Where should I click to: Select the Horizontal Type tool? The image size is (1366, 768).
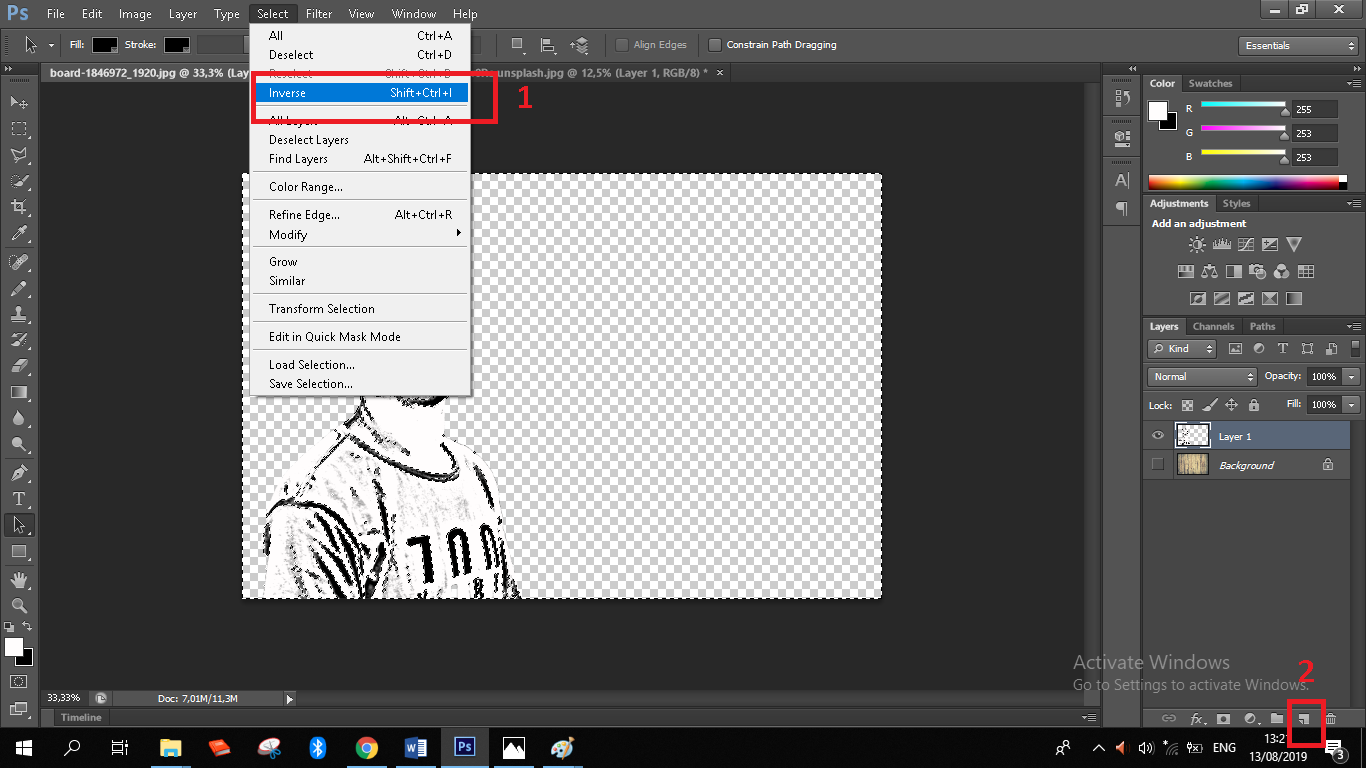point(18,499)
